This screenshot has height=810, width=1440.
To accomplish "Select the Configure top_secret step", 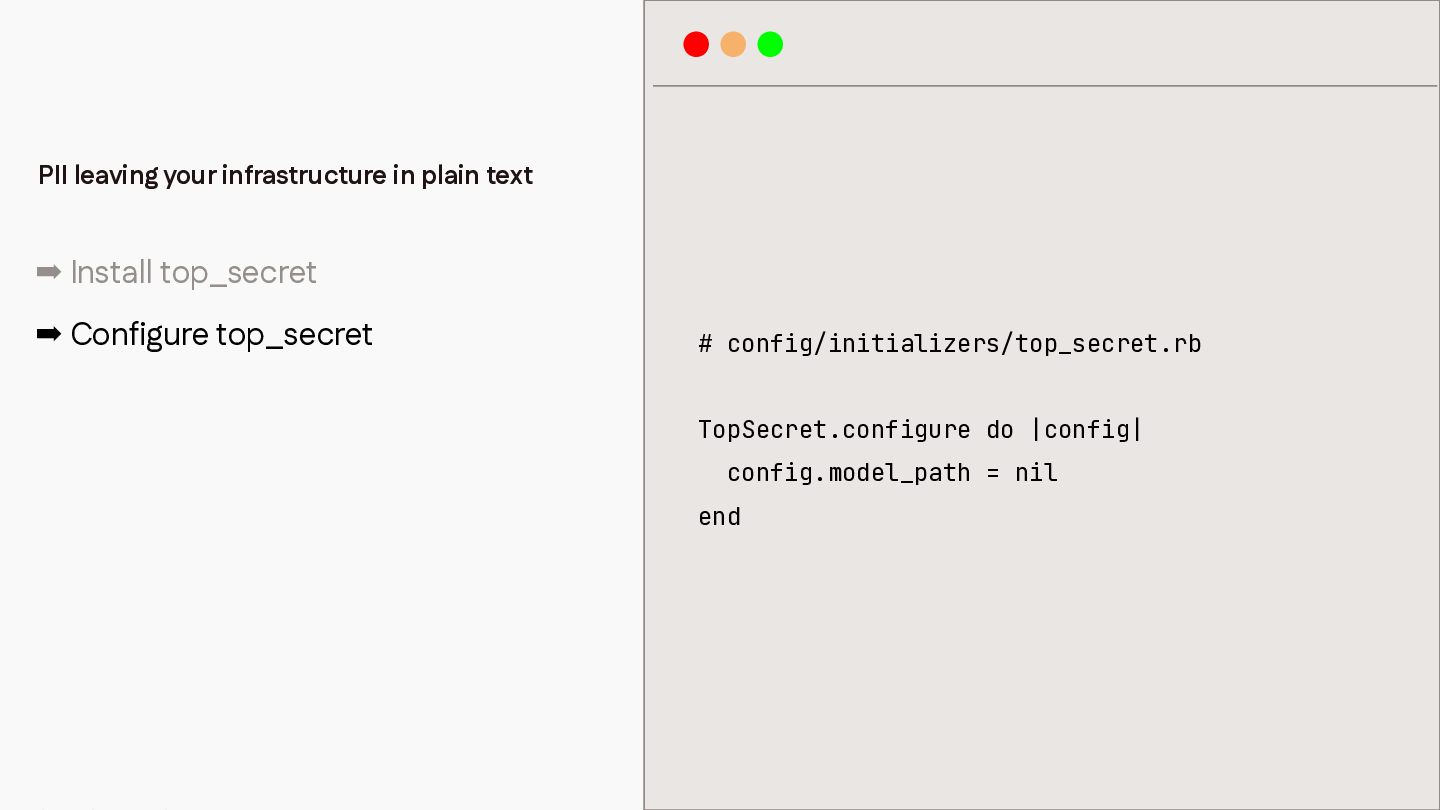I will click(205, 334).
